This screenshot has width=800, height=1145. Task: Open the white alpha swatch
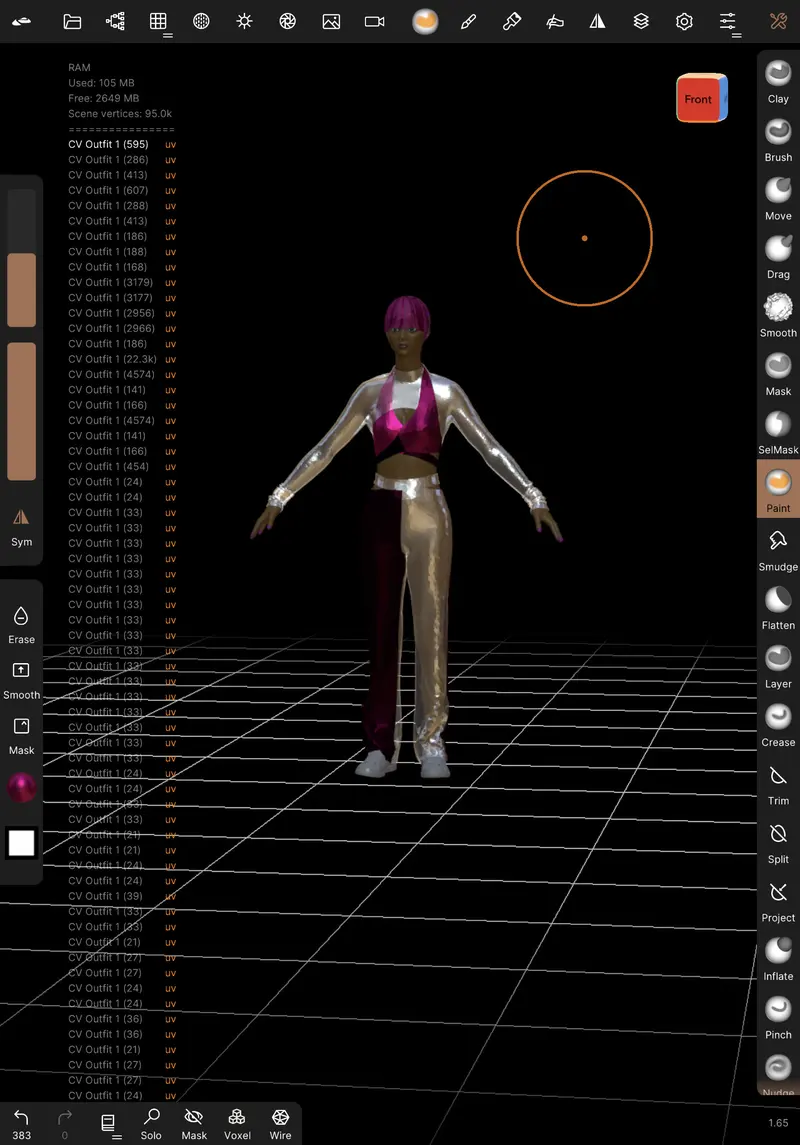point(21,843)
